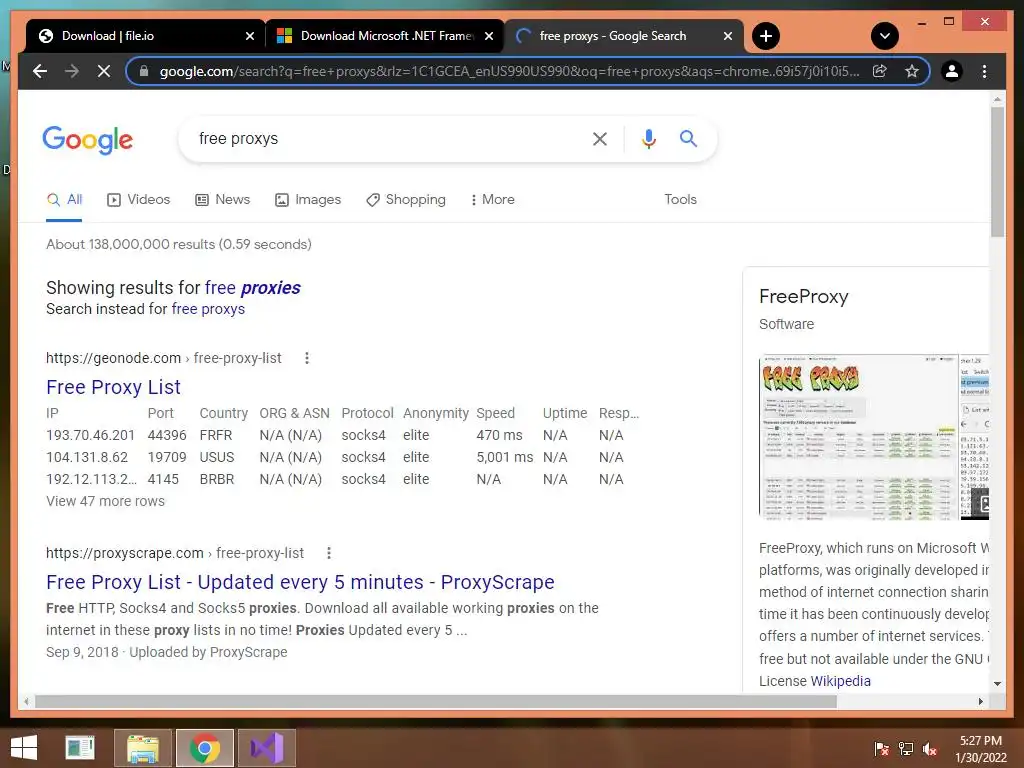Start voice search with the microphone icon

648,138
